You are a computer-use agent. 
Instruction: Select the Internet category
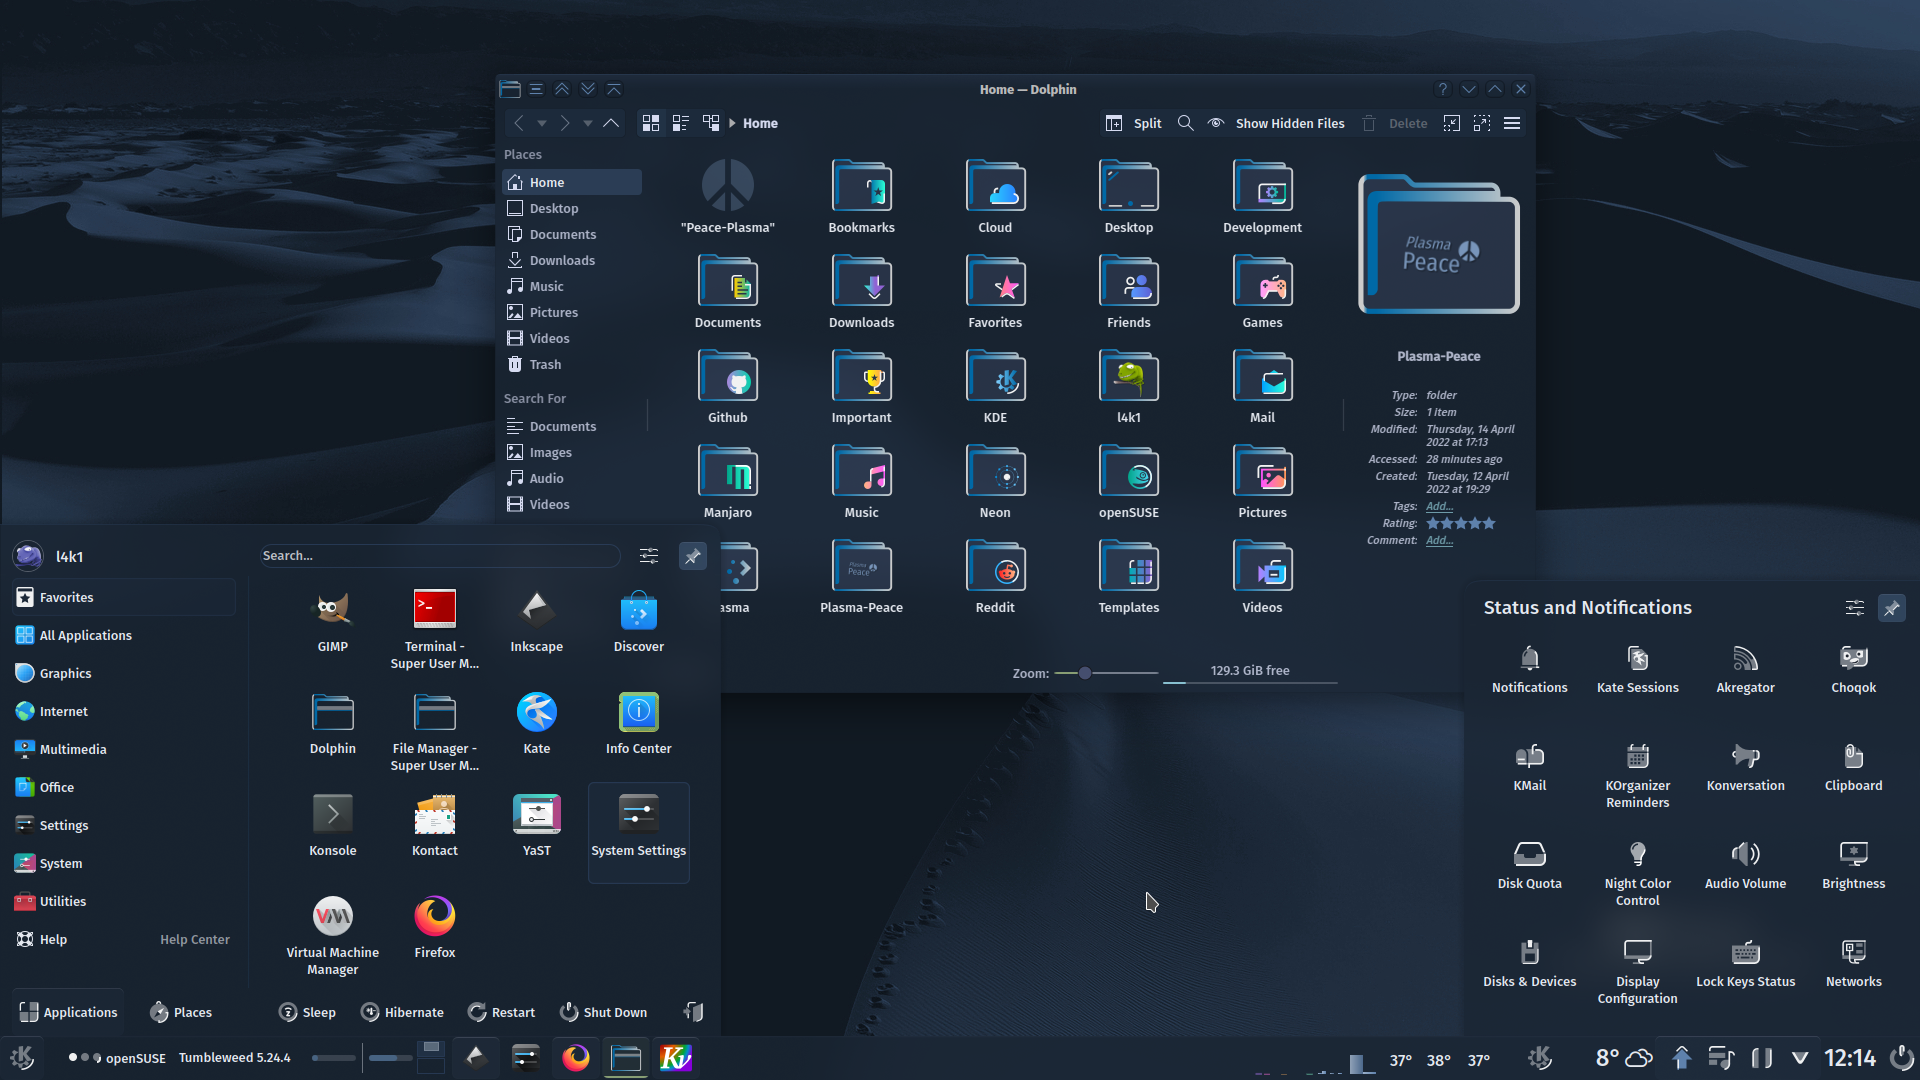pyautogui.click(x=124, y=711)
